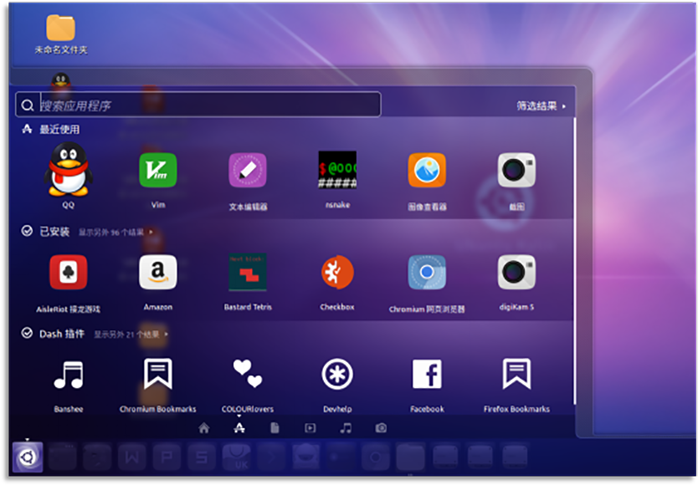Open 图像查看器 image viewer
The image size is (700, 485).
[x=427, y=171]
